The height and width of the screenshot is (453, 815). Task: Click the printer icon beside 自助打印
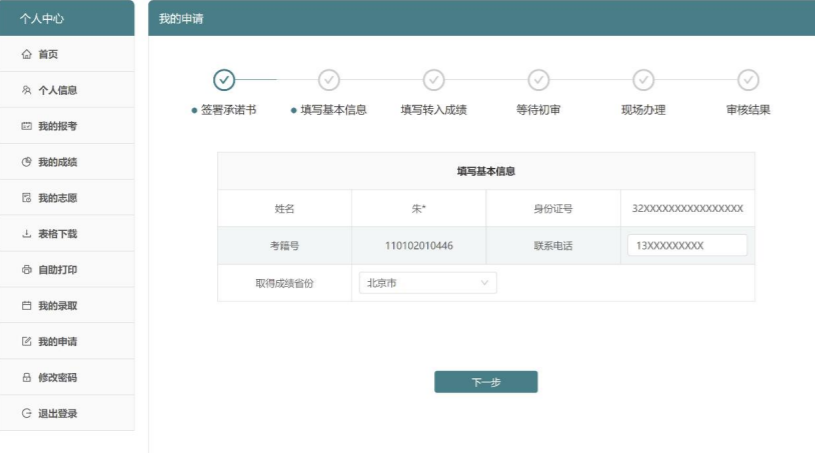(27, 270)
